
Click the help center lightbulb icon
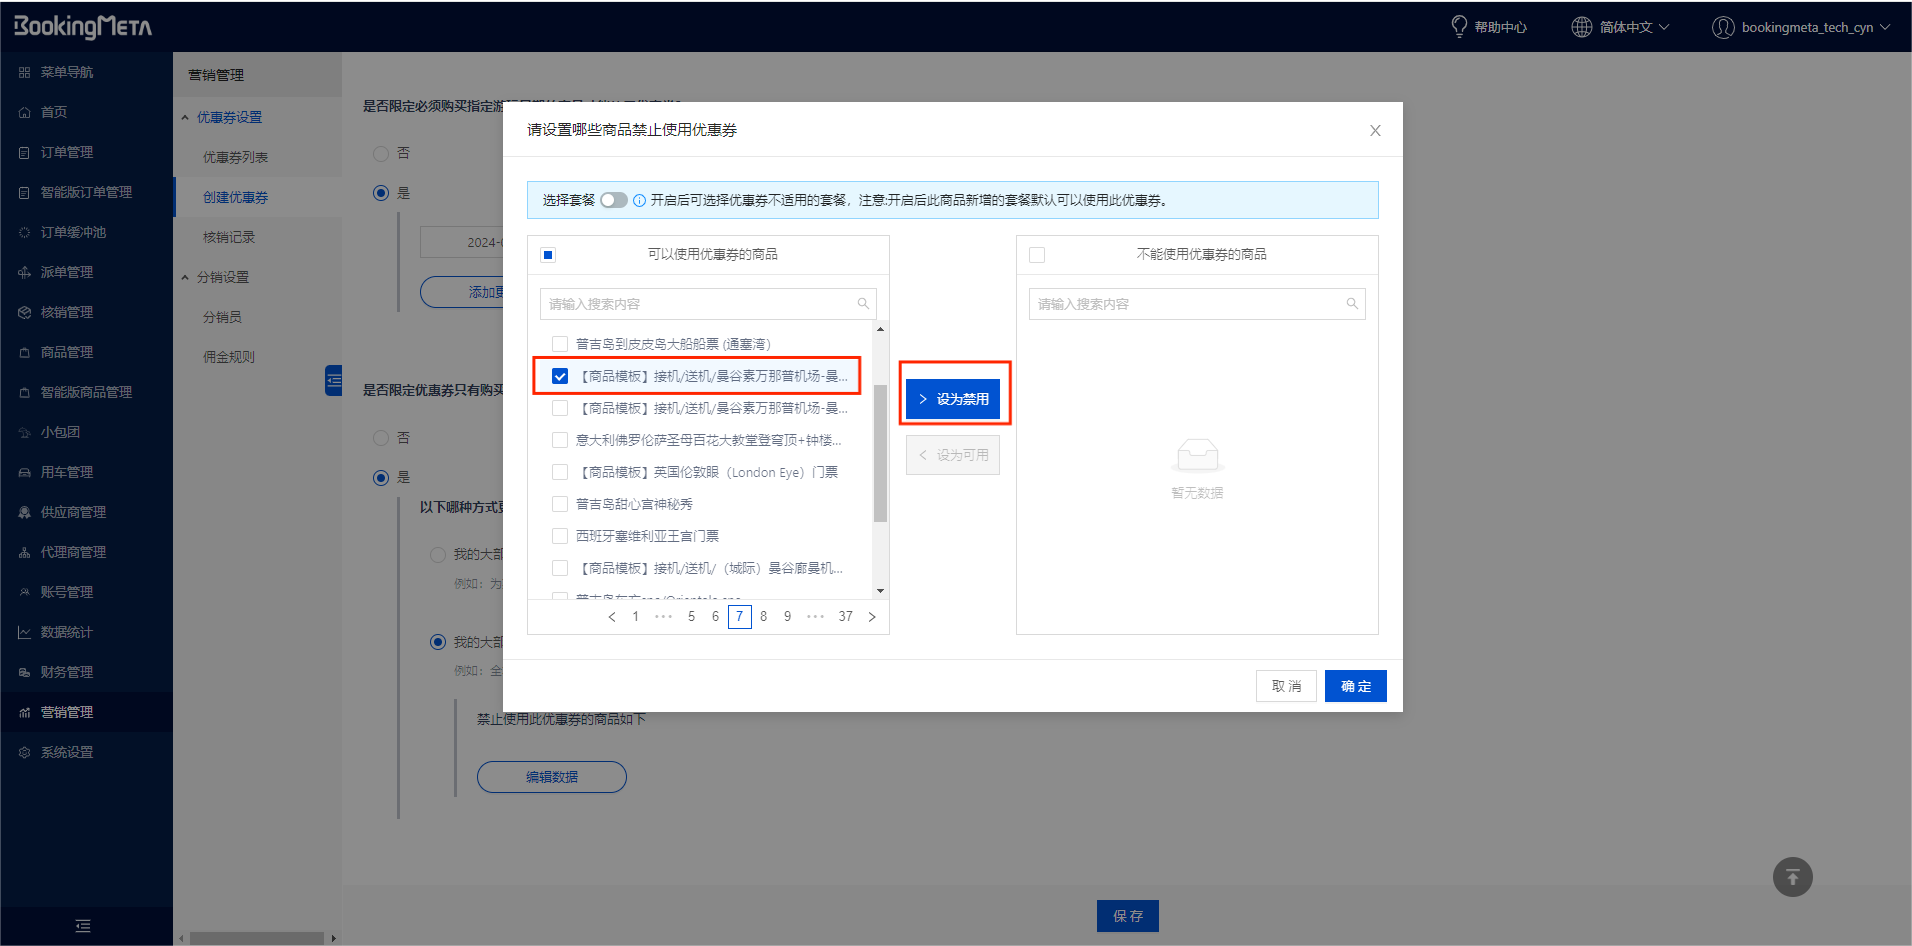1459,27
